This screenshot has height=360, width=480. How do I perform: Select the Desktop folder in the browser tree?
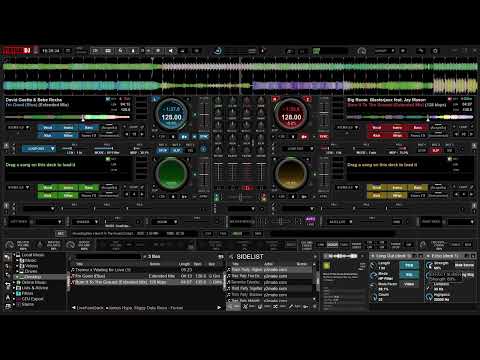click(33, 277)
